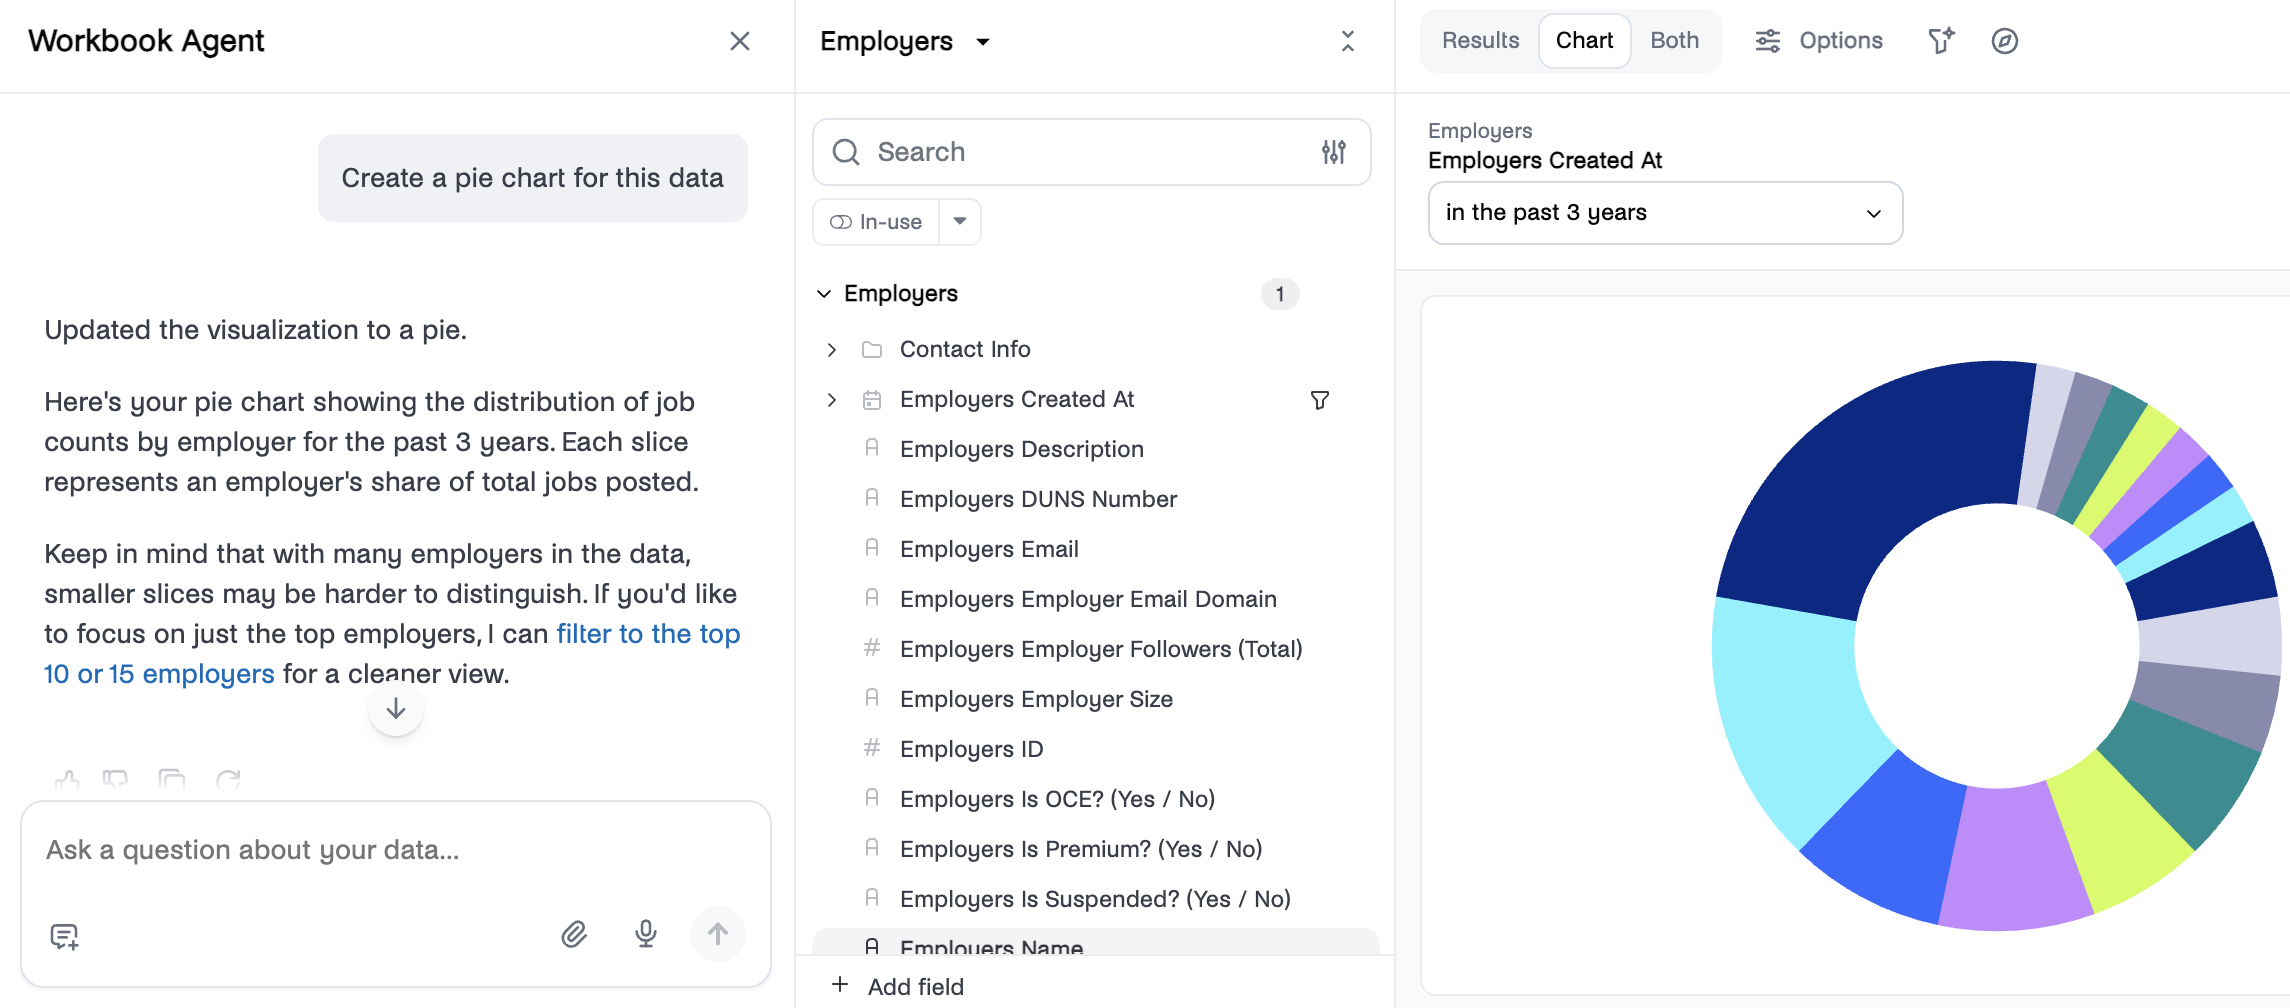
Task: Click the Contact Info folder icon
Action: 872,350
